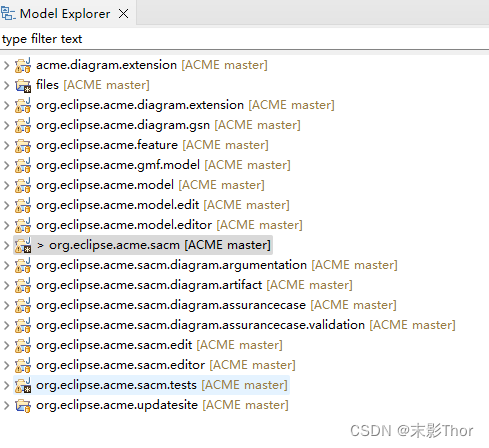The width and height of the screenshot is (489, 448).
Task: Expand org.eclipse.acme.sacm.editor tree node
Action: [6, 365]
